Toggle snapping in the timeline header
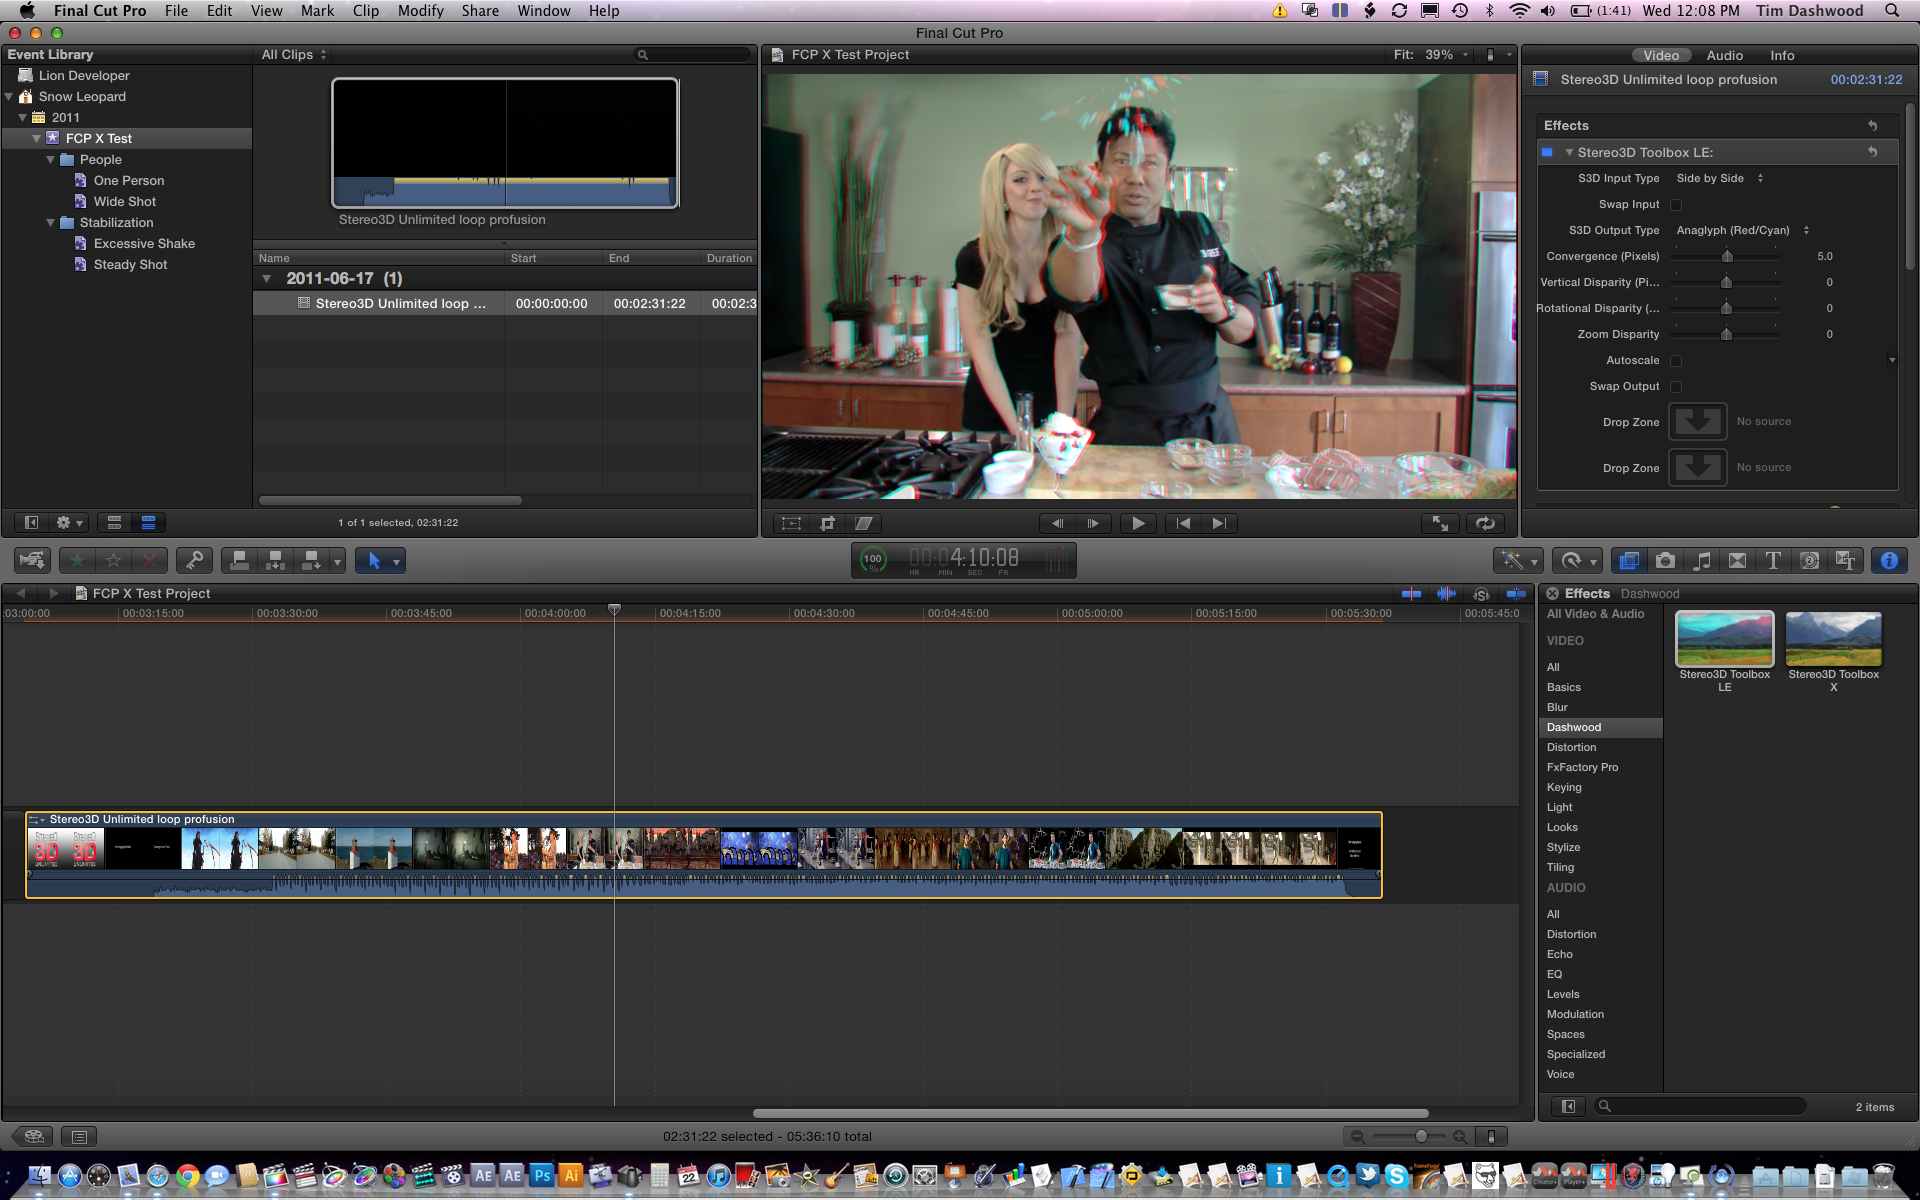Image resolution: width=1920 pixels, height=1200 pixels. coord(1516,593)
